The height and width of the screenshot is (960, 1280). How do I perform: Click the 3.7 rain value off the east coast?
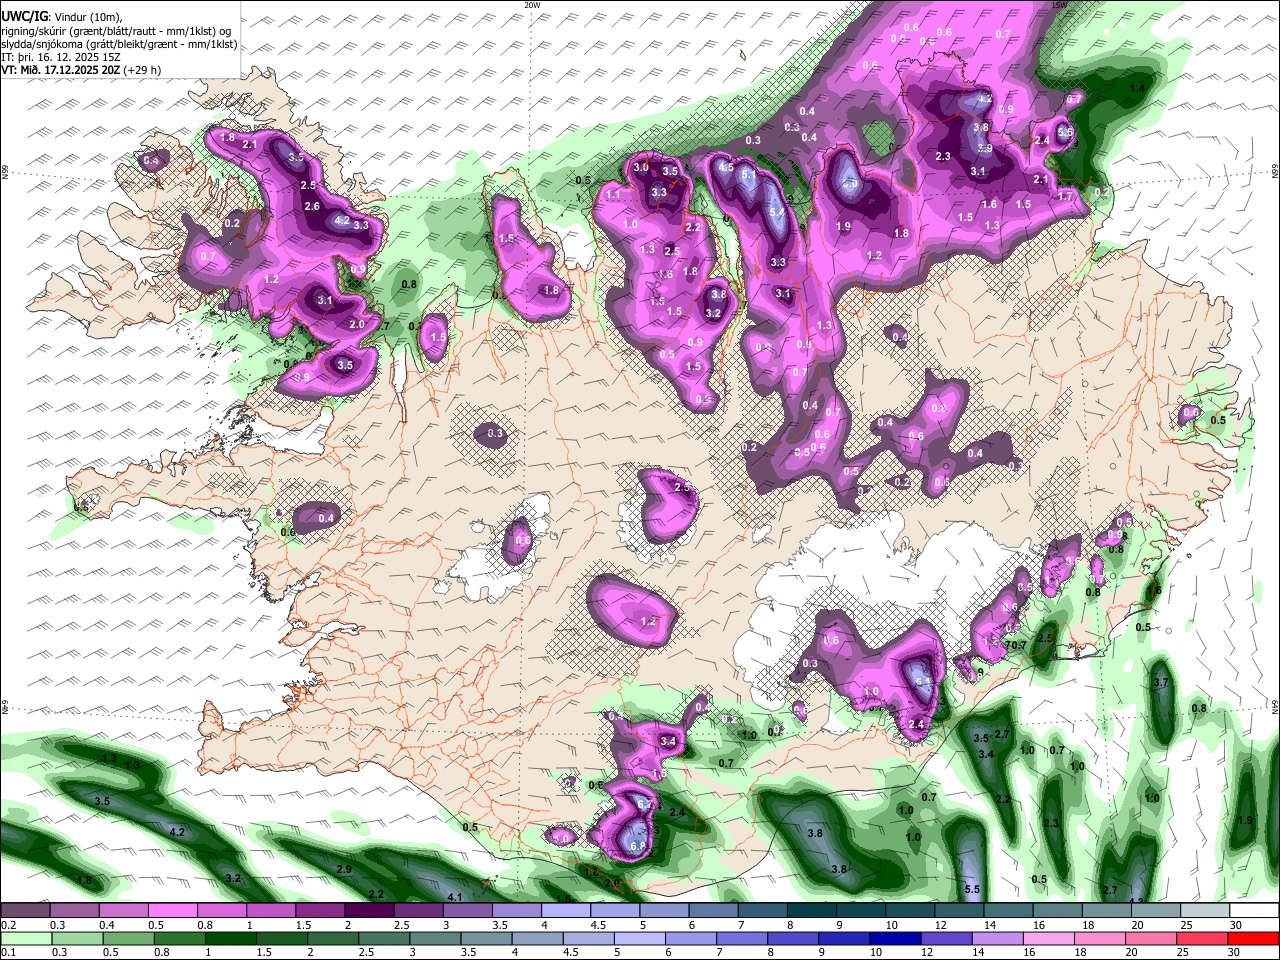point(1161,682)
